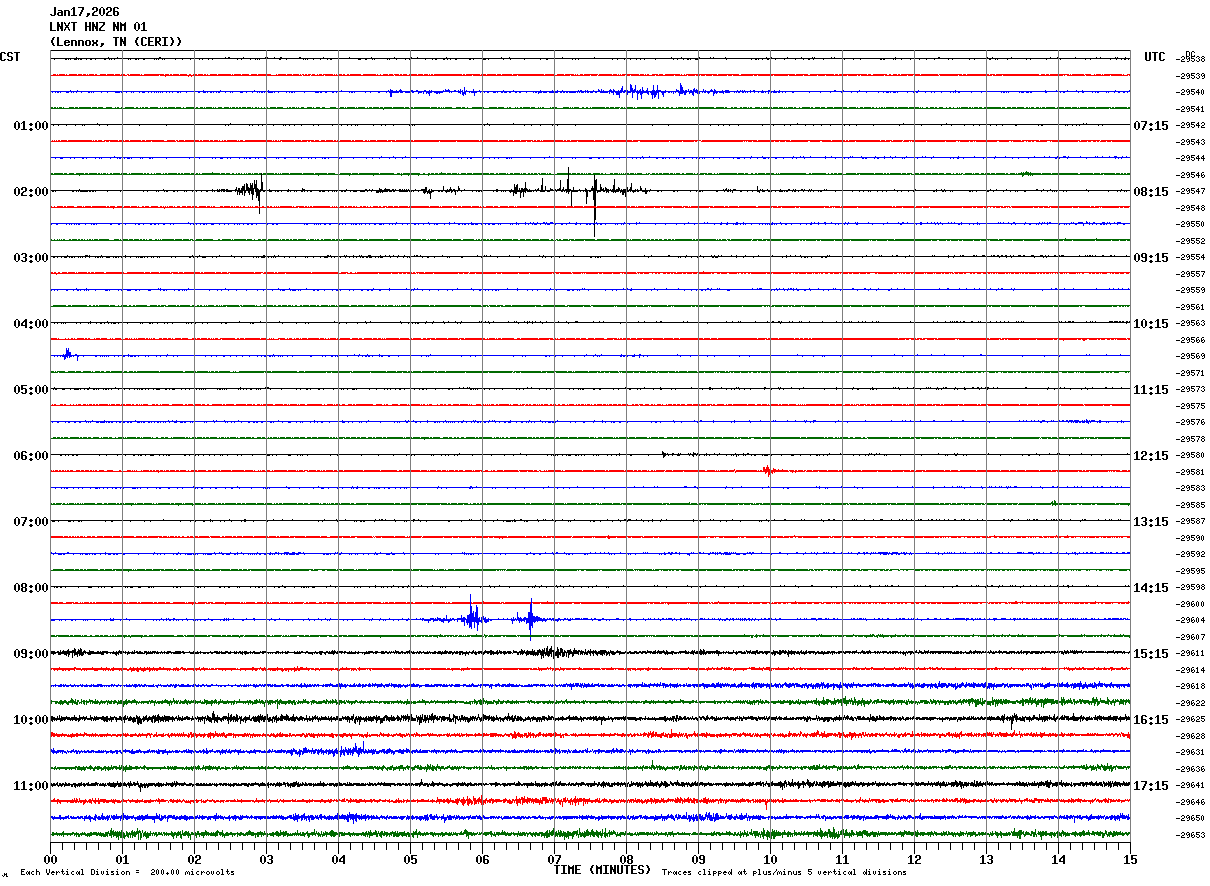Click the 11:15 UTC time label
This screenshot has height=886, width=1210.
[x=1151, y=390]
